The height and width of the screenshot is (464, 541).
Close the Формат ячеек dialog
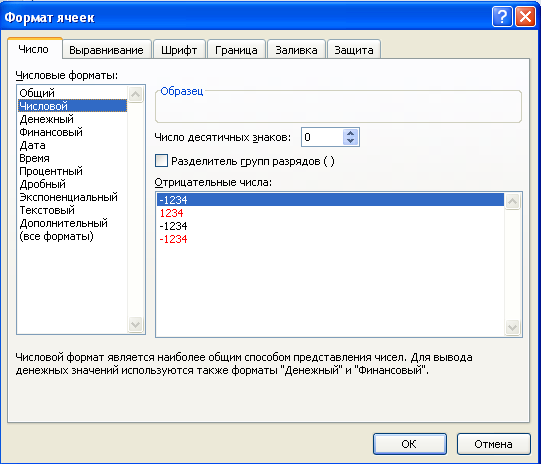coord(525,17)
